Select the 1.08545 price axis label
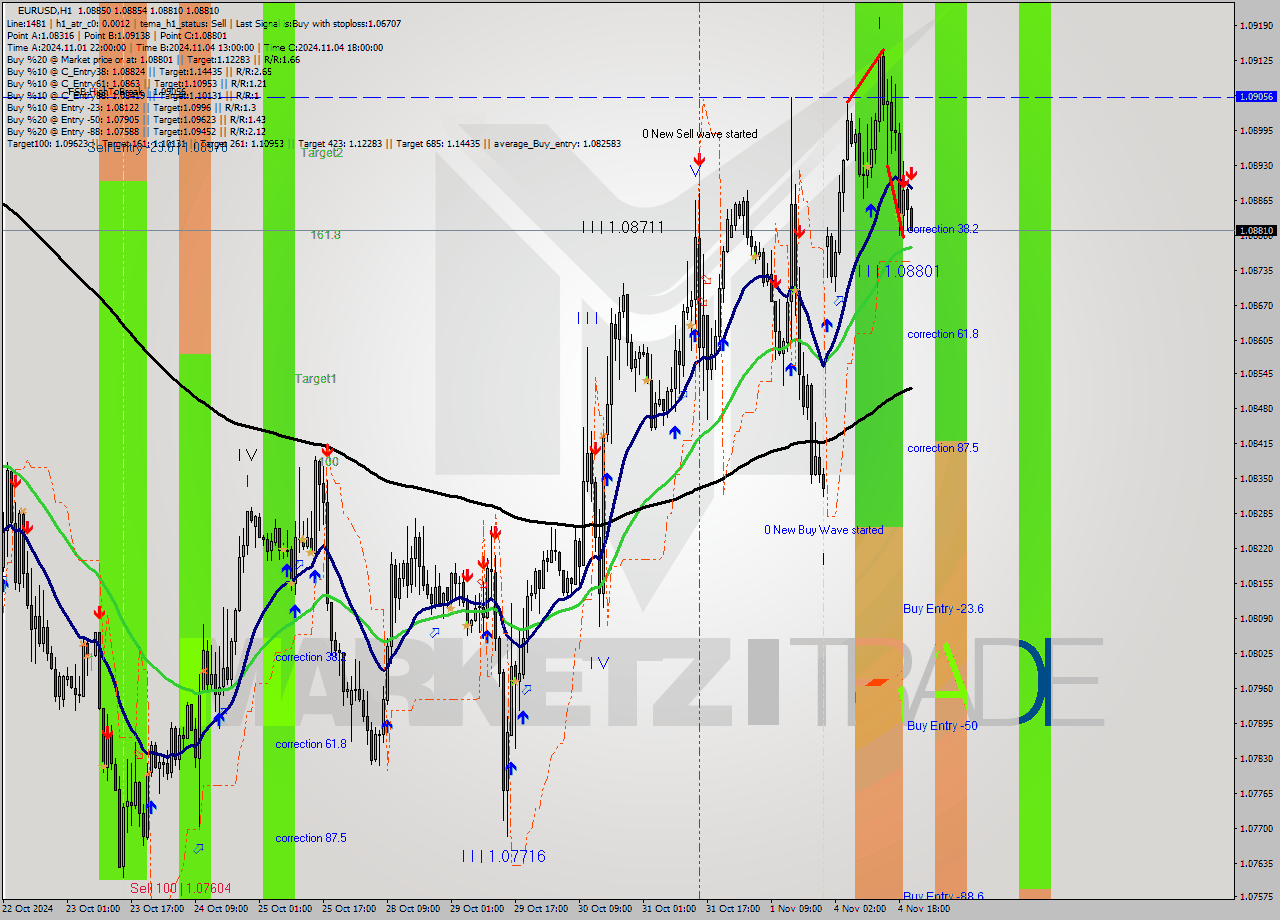The image size is (1280, 920). coord(1256,374)
